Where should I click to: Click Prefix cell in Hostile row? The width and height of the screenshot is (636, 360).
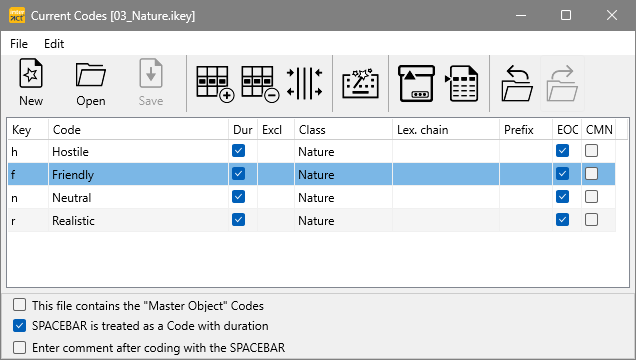526,152
